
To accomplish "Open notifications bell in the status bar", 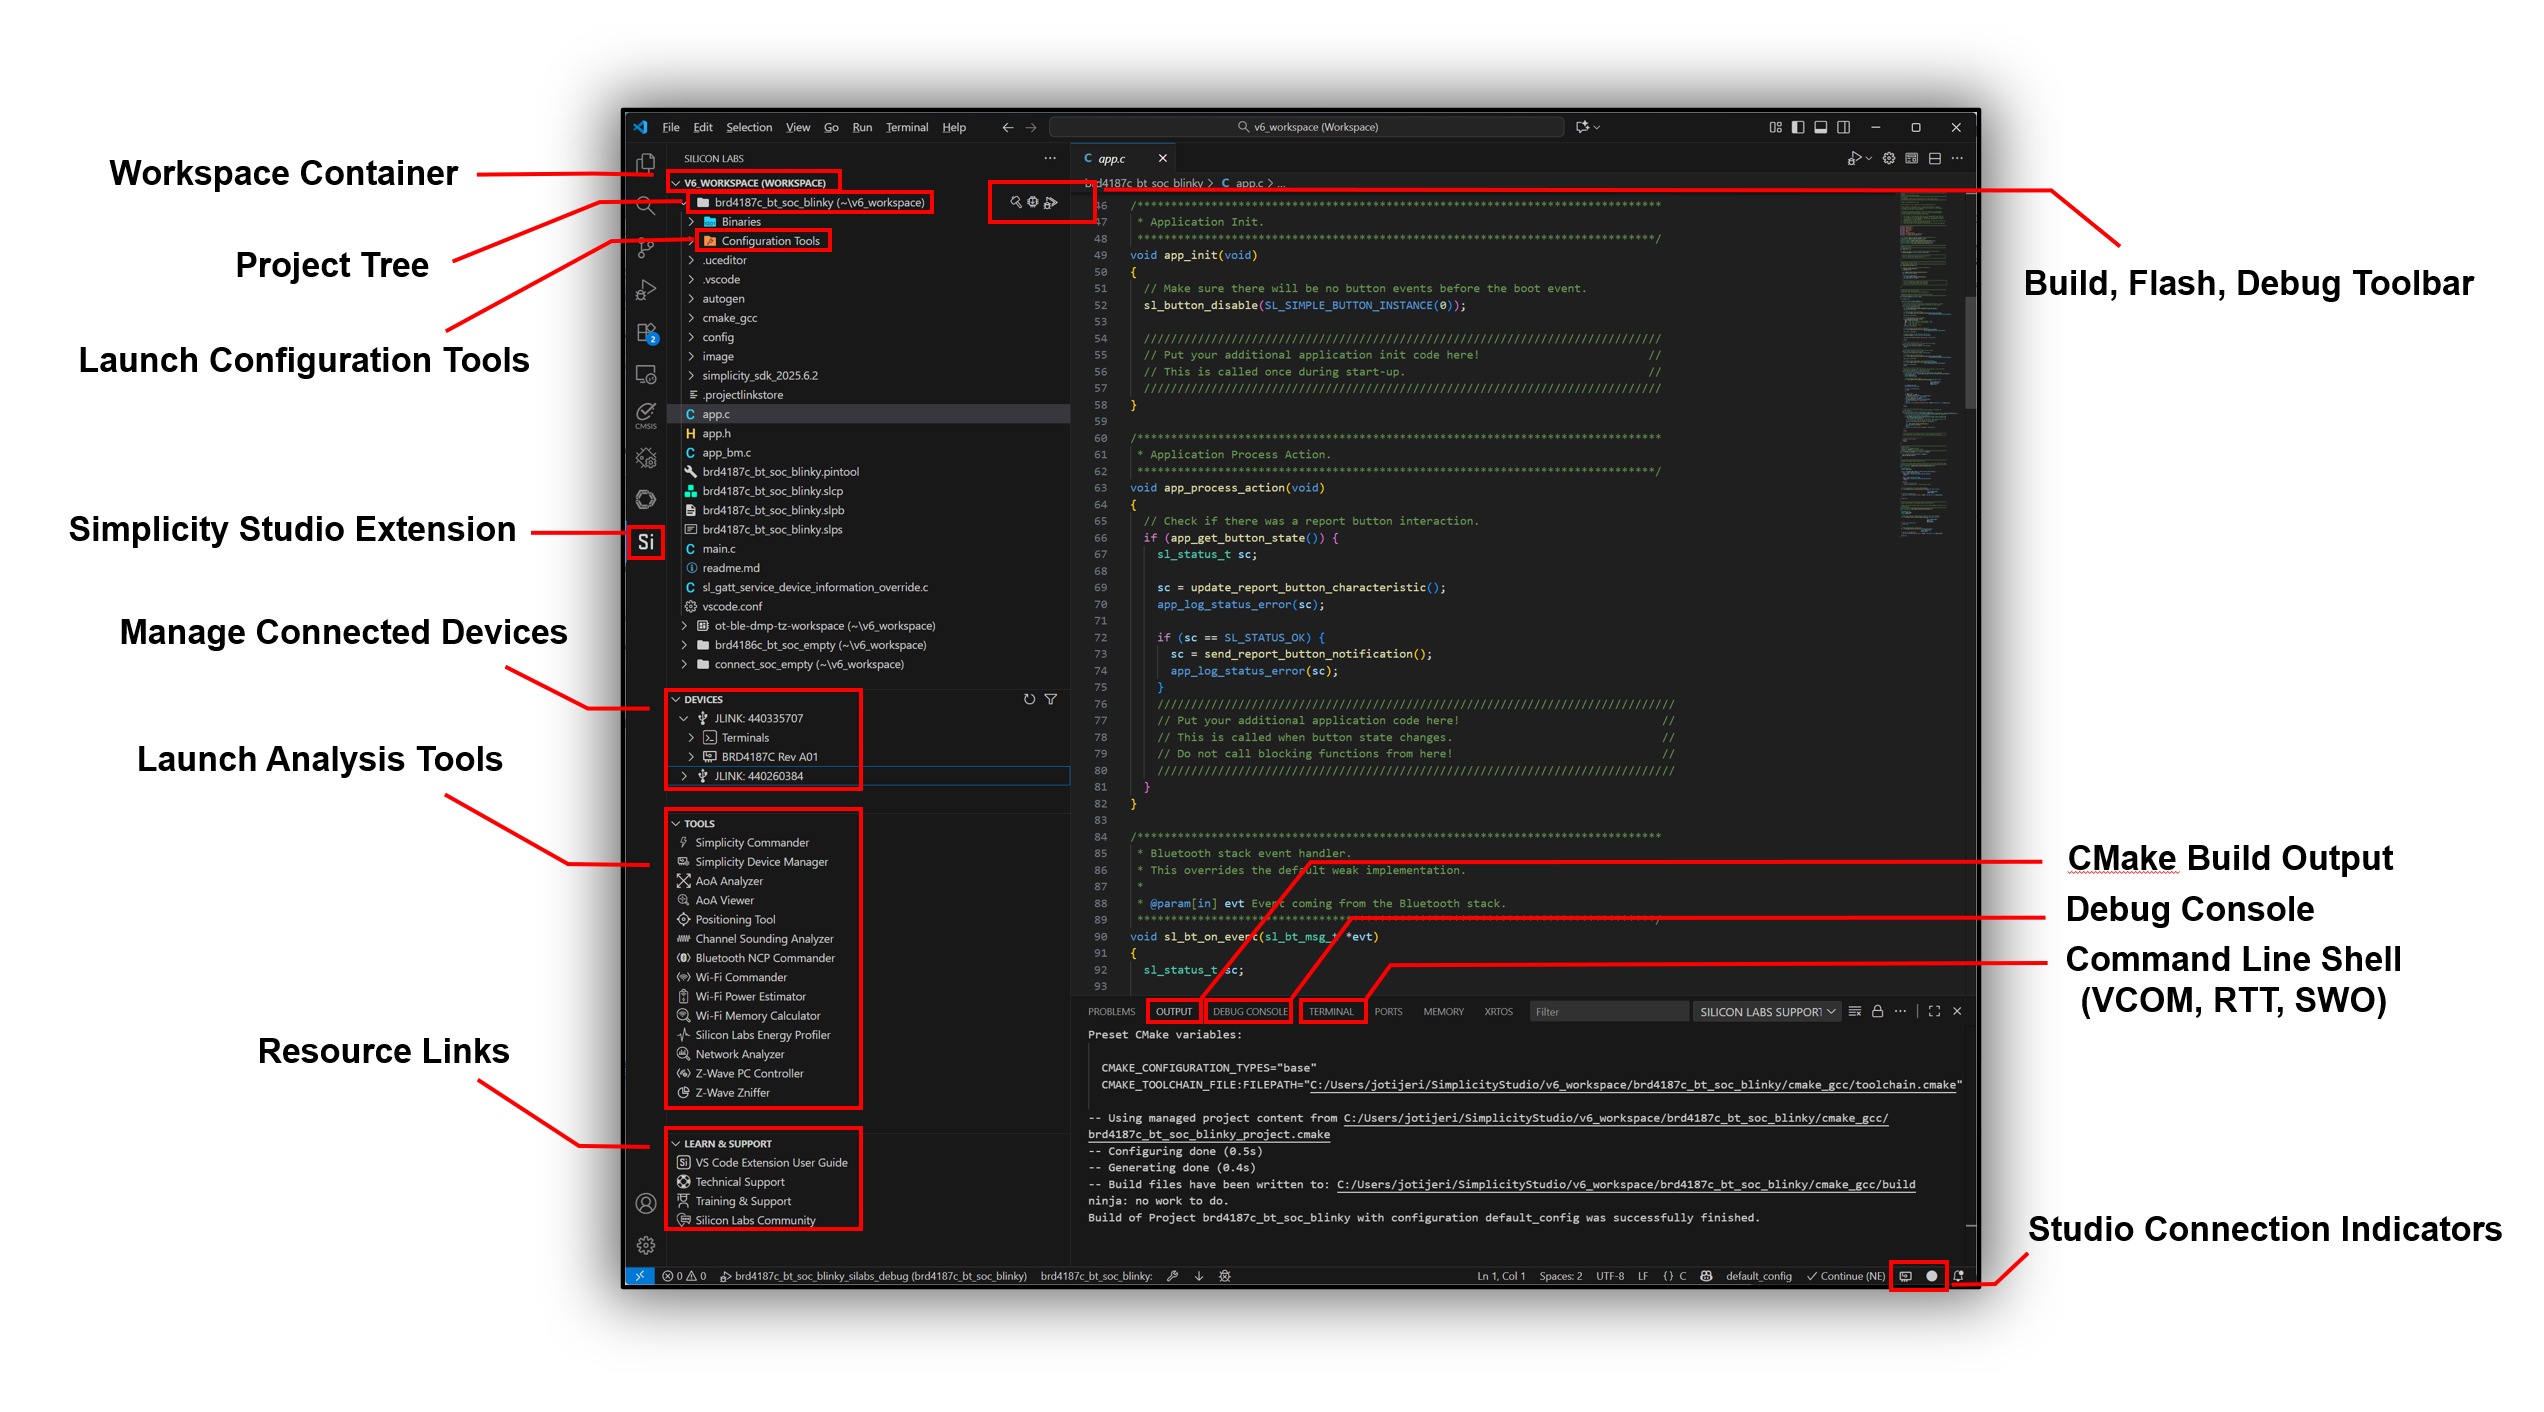I will point(1960,1277).
